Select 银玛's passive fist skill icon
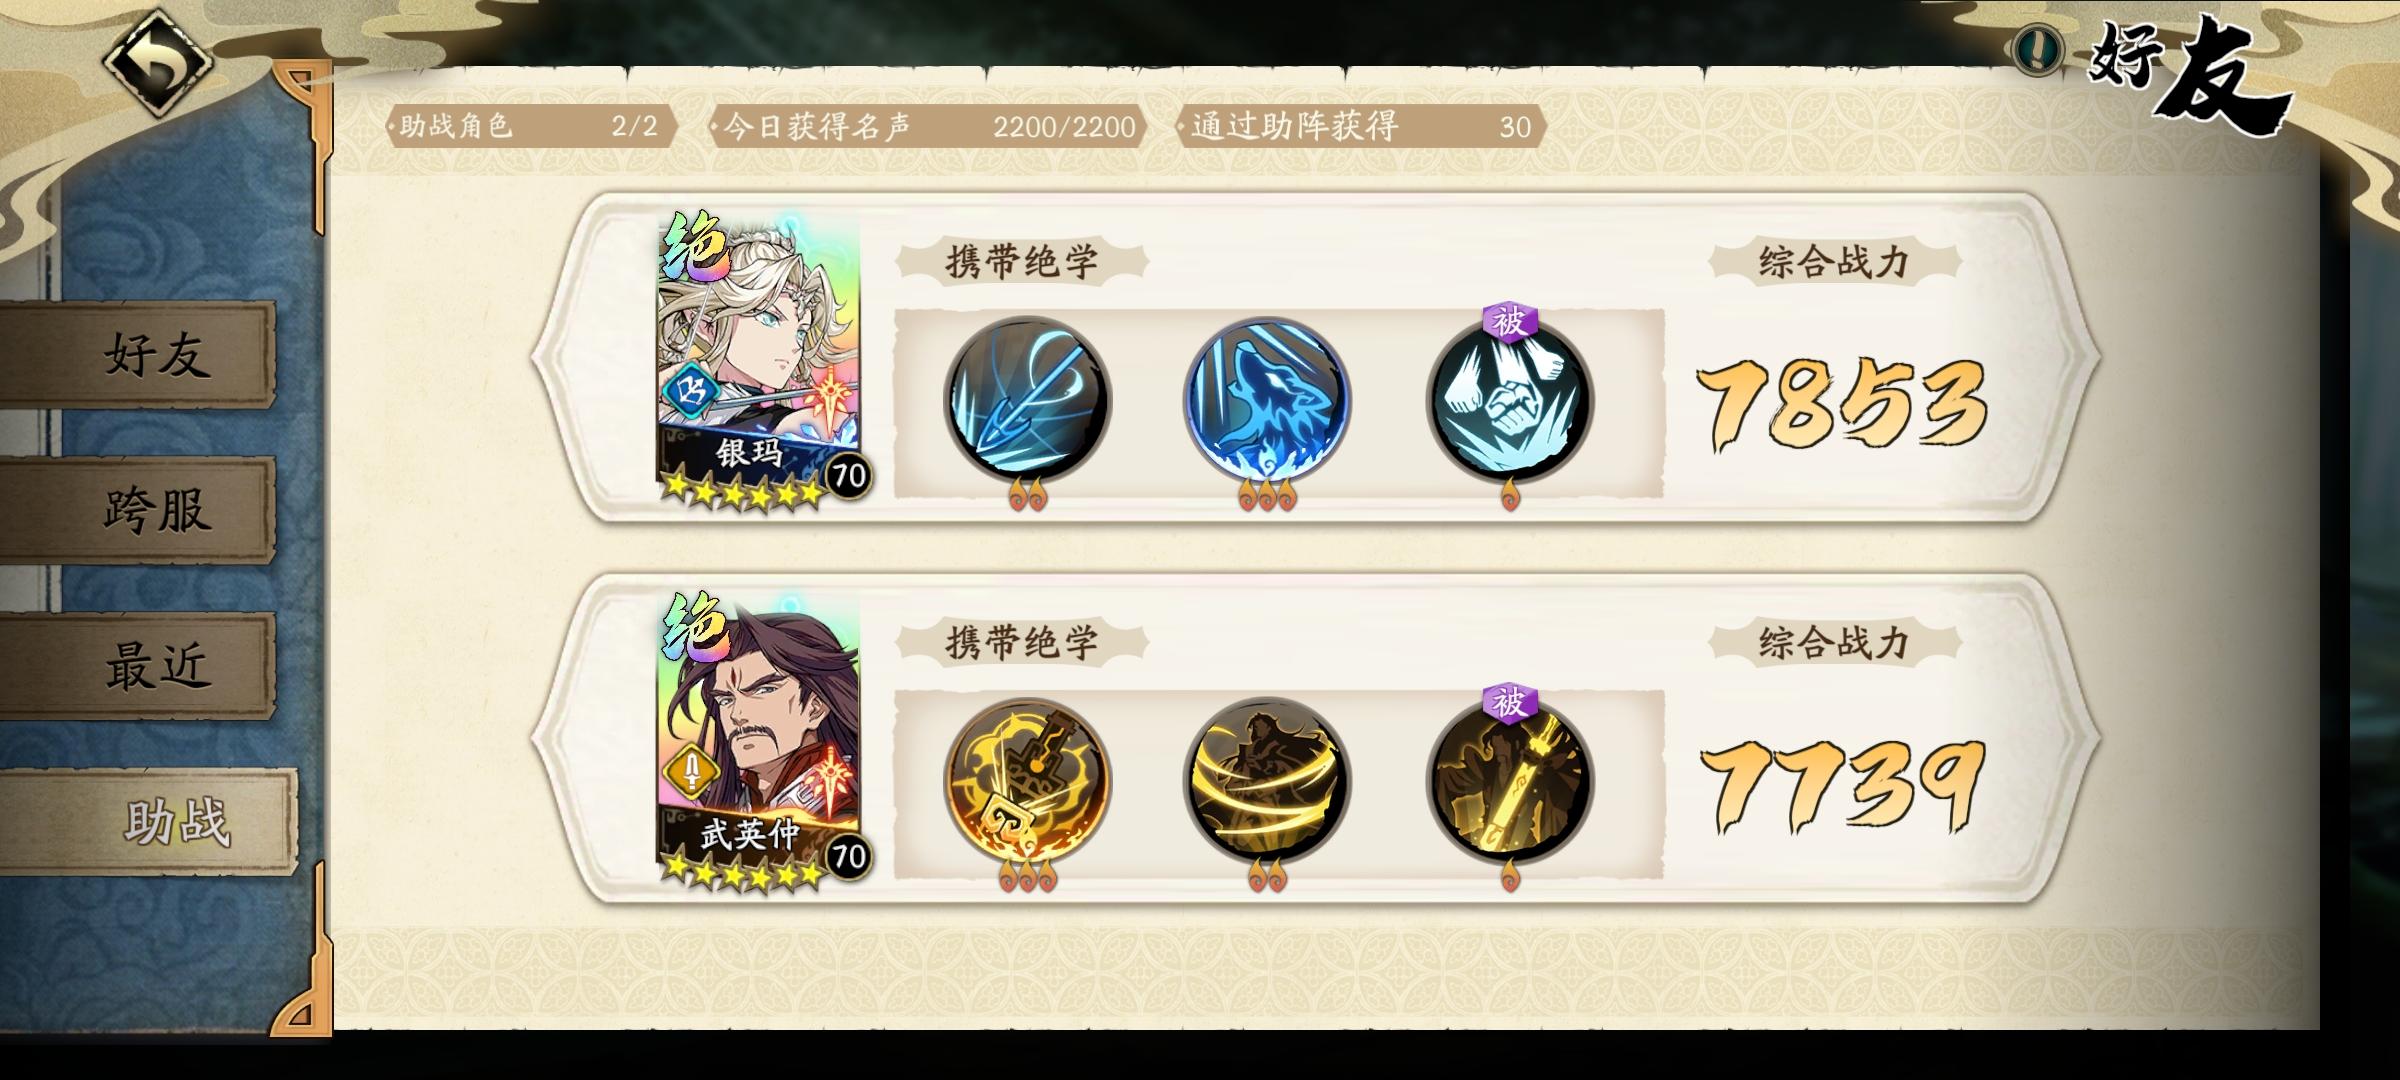This screenshot has height=1080, width=2400. [x=1509, y=399]
